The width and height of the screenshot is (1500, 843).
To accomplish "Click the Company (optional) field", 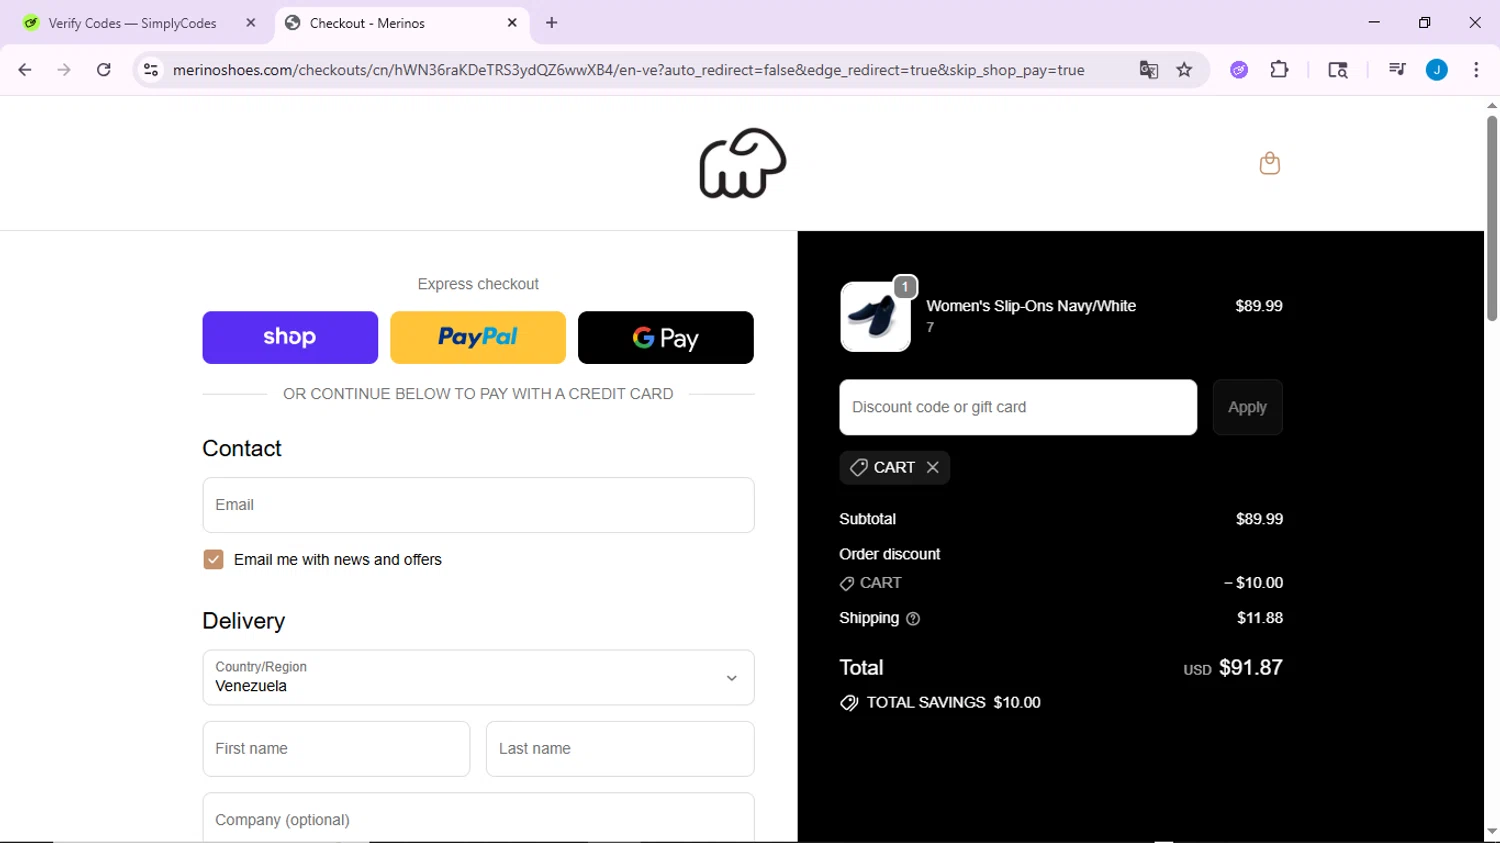I will 478,818.
